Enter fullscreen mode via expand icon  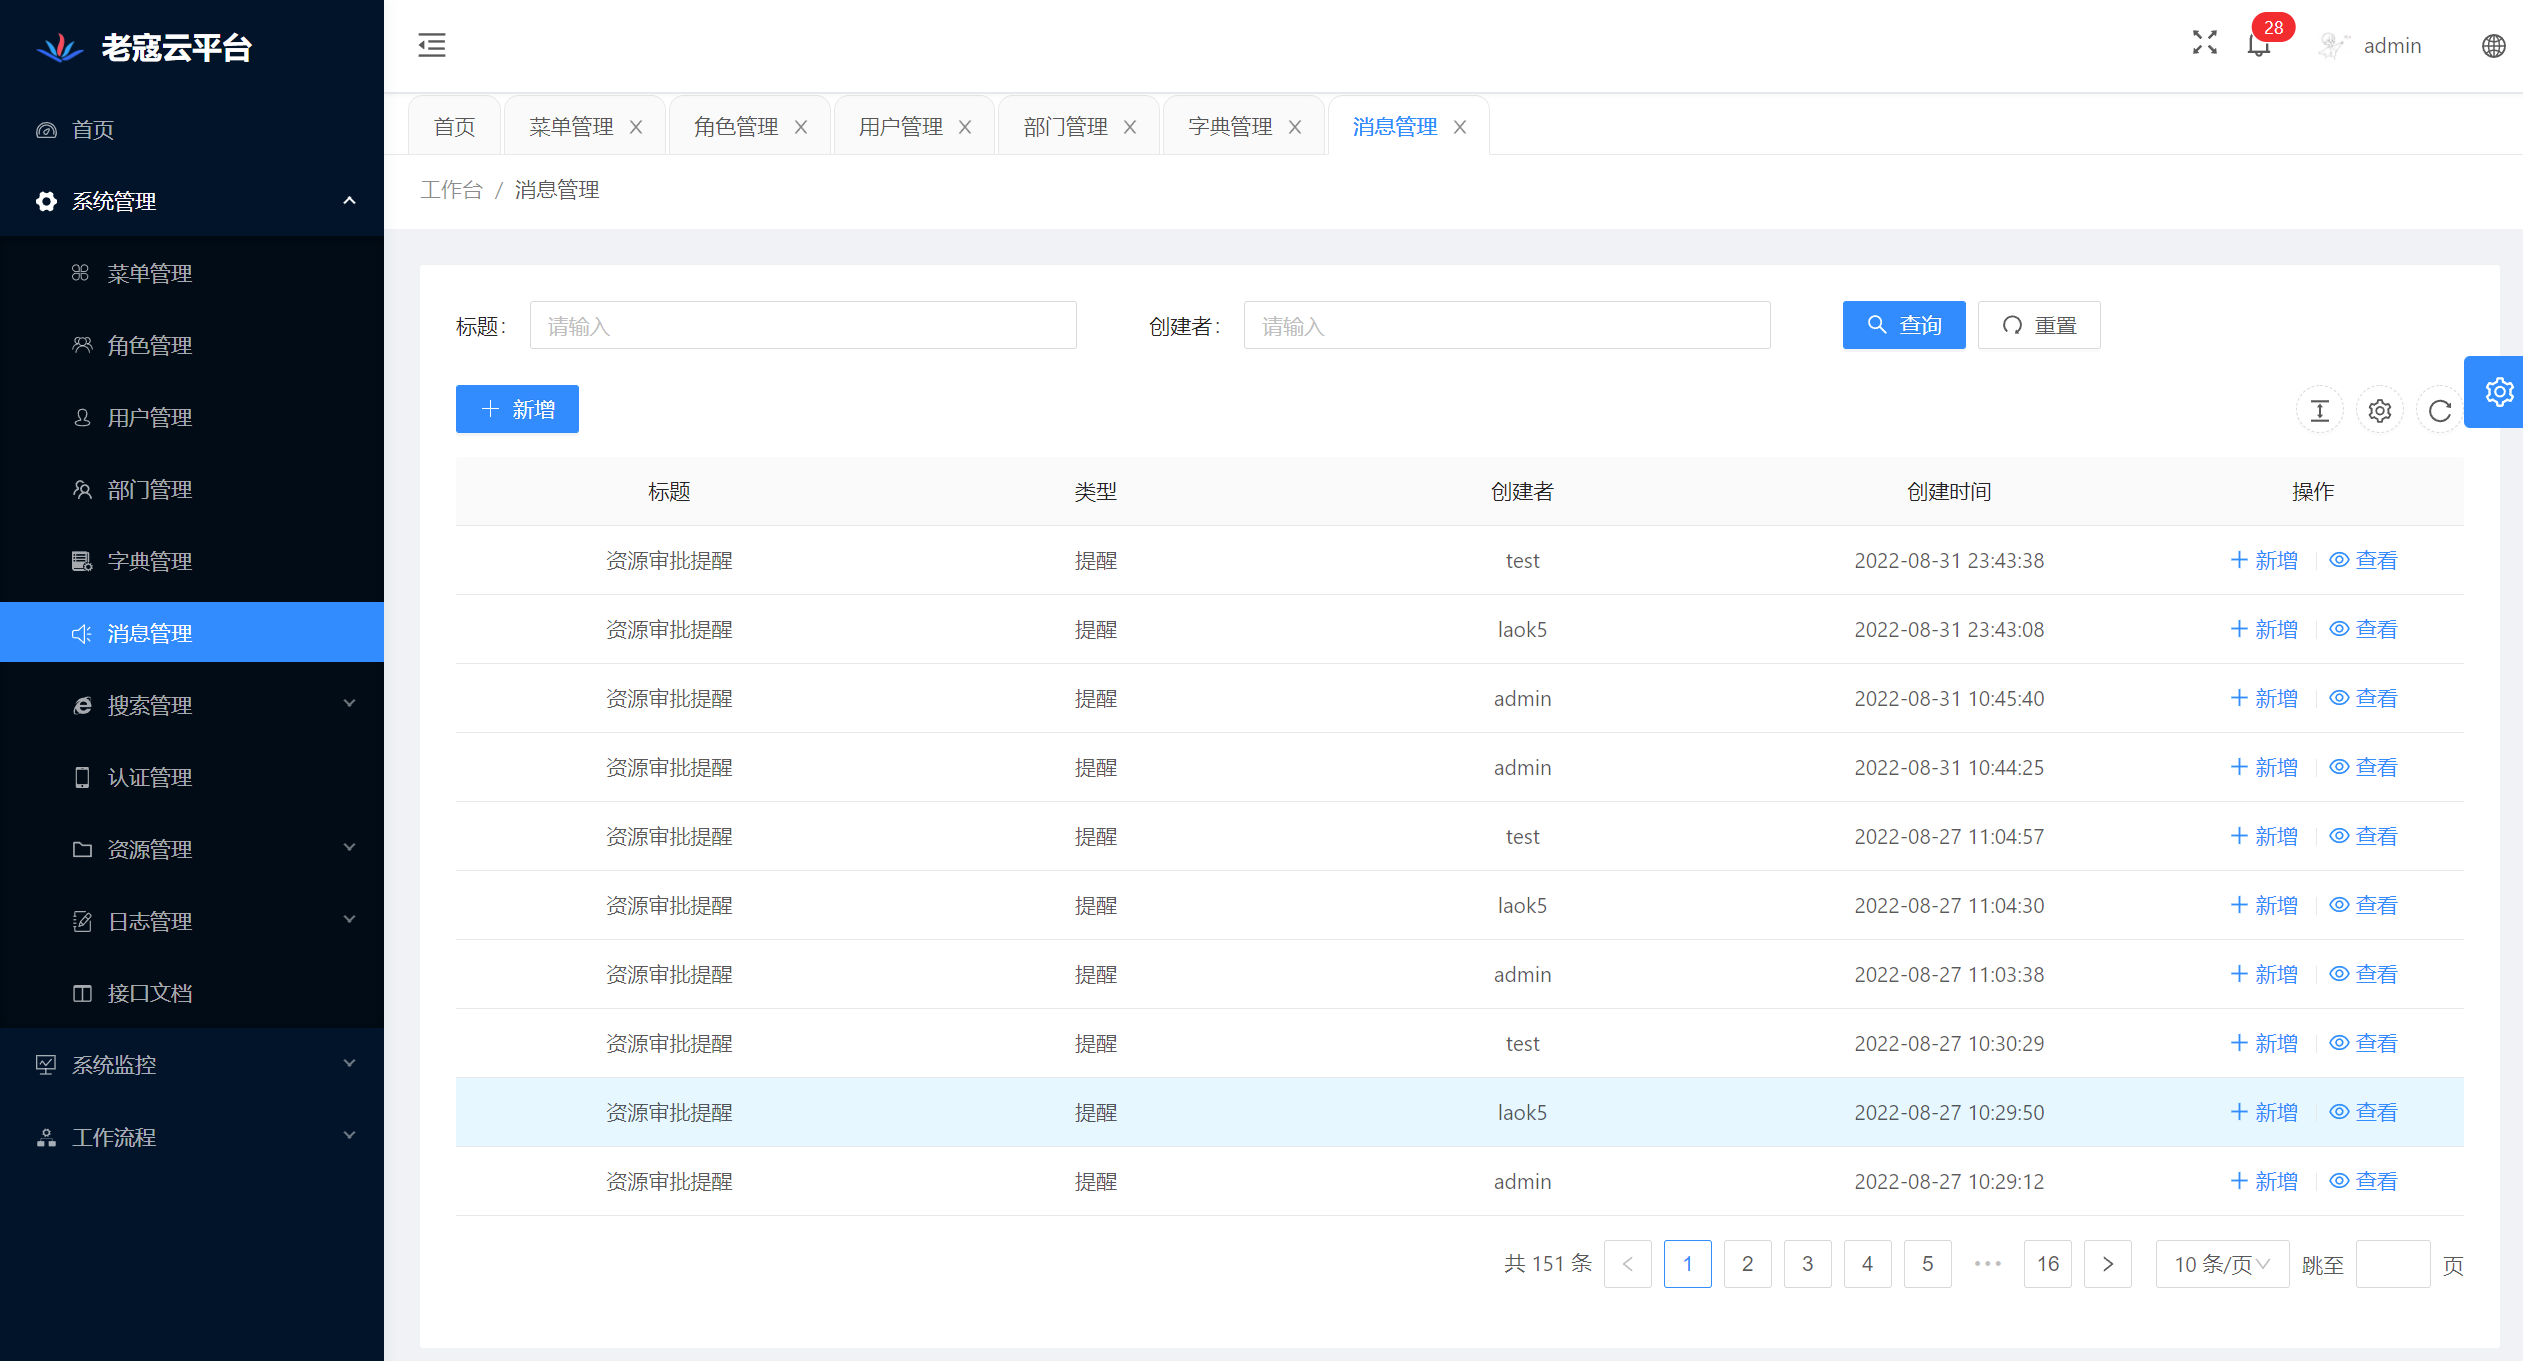point(2204,42)
